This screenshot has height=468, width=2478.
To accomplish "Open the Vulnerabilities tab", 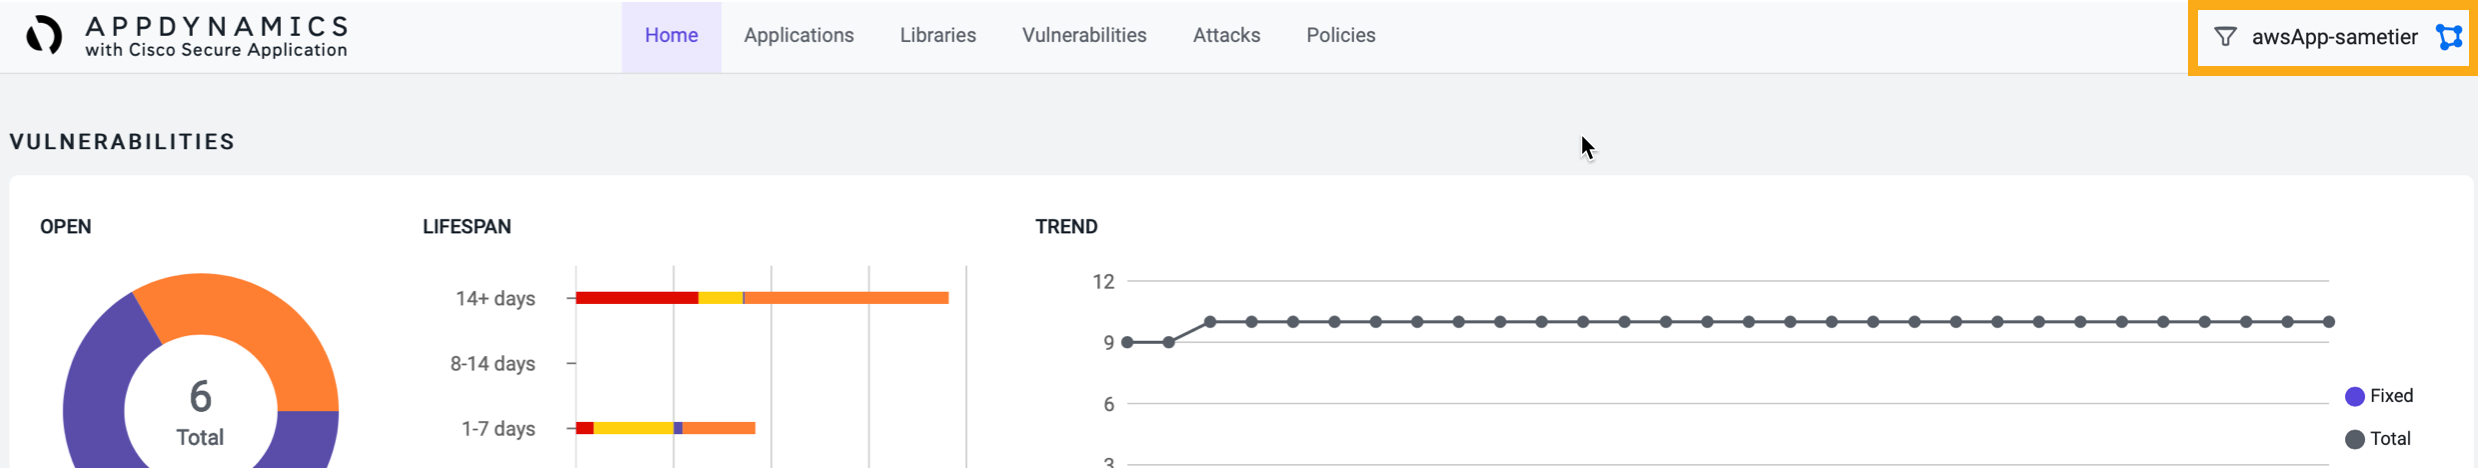I will pyautogui.click(x=1084, y=36).
